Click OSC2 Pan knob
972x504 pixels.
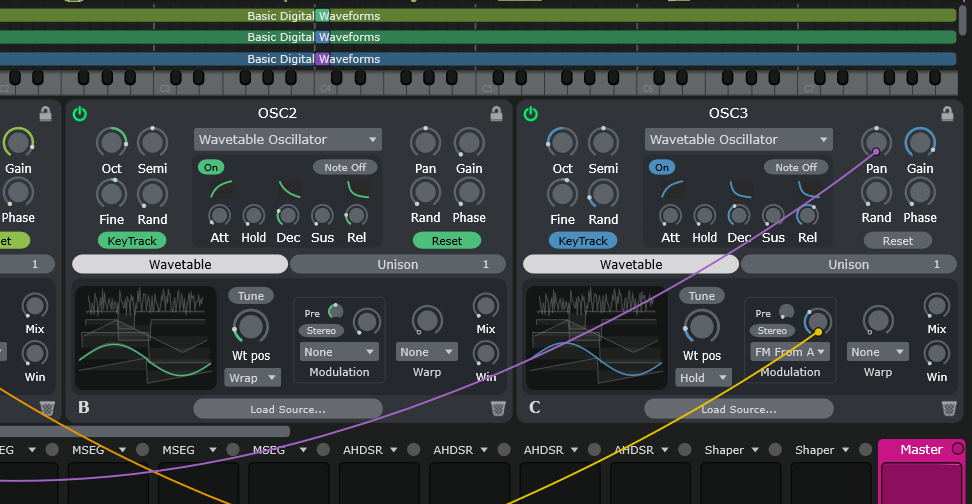point(425,142)
